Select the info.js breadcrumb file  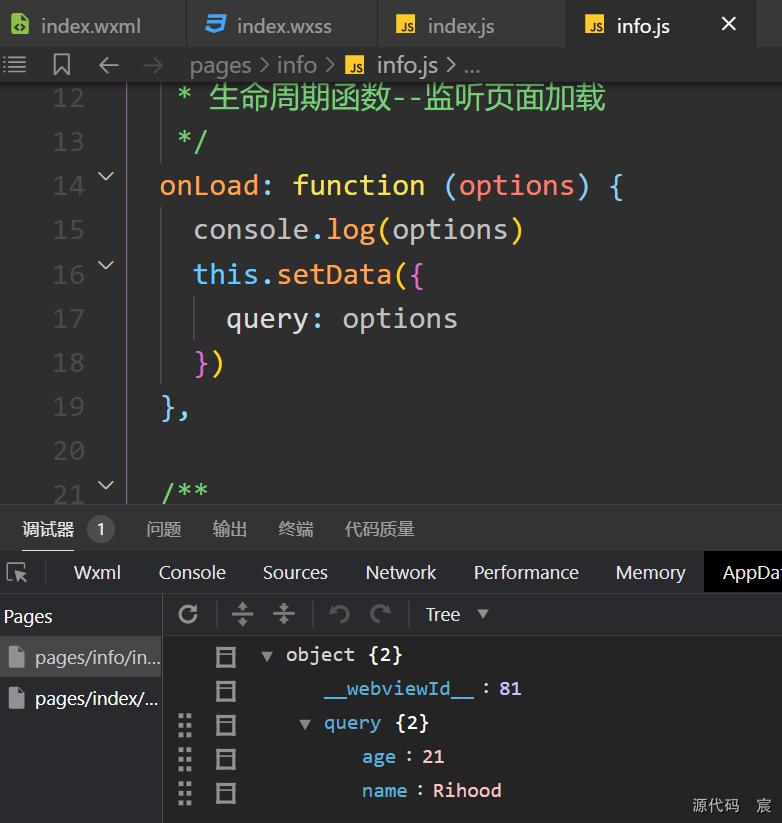pyautogui.click(x=392, y=66)
